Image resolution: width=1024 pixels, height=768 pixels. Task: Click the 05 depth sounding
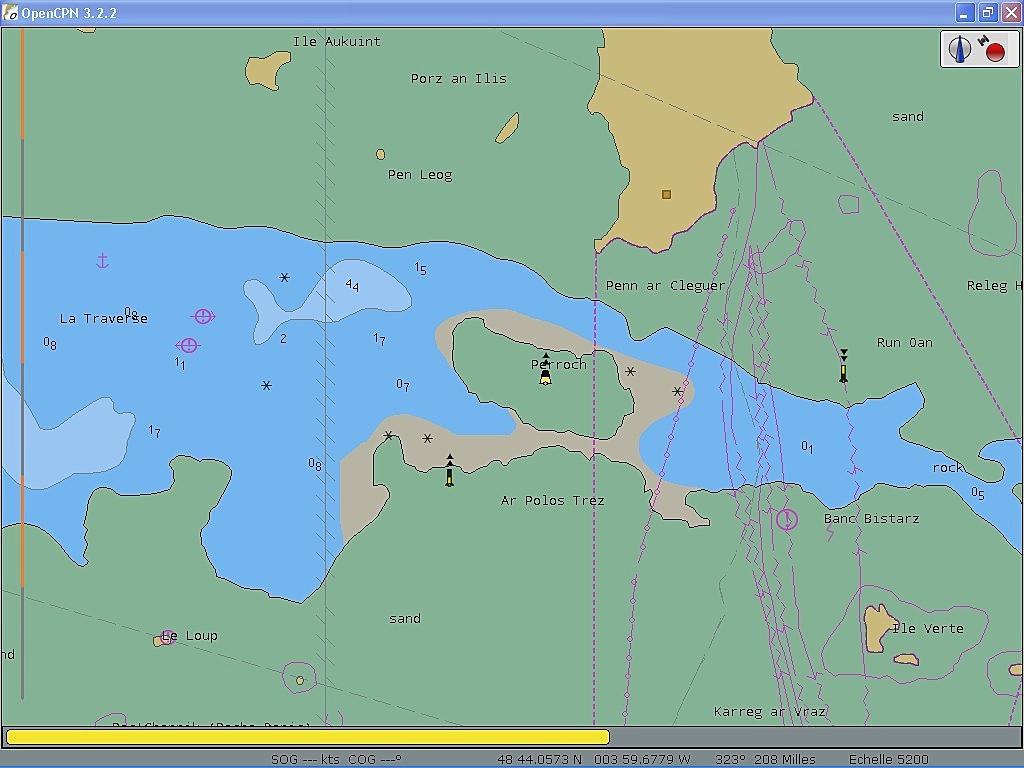(978, 493)
